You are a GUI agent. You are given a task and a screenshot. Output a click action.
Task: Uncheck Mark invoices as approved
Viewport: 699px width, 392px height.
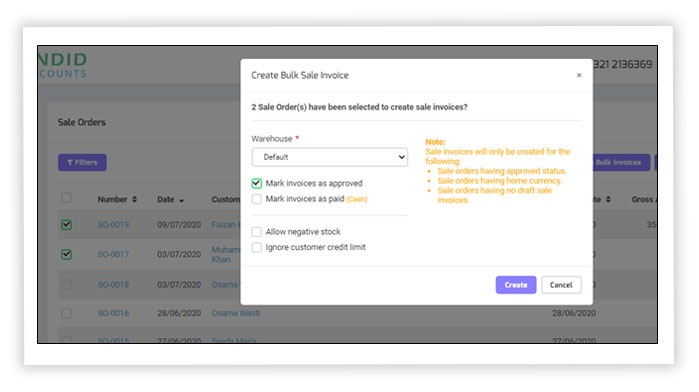[256, 183]
